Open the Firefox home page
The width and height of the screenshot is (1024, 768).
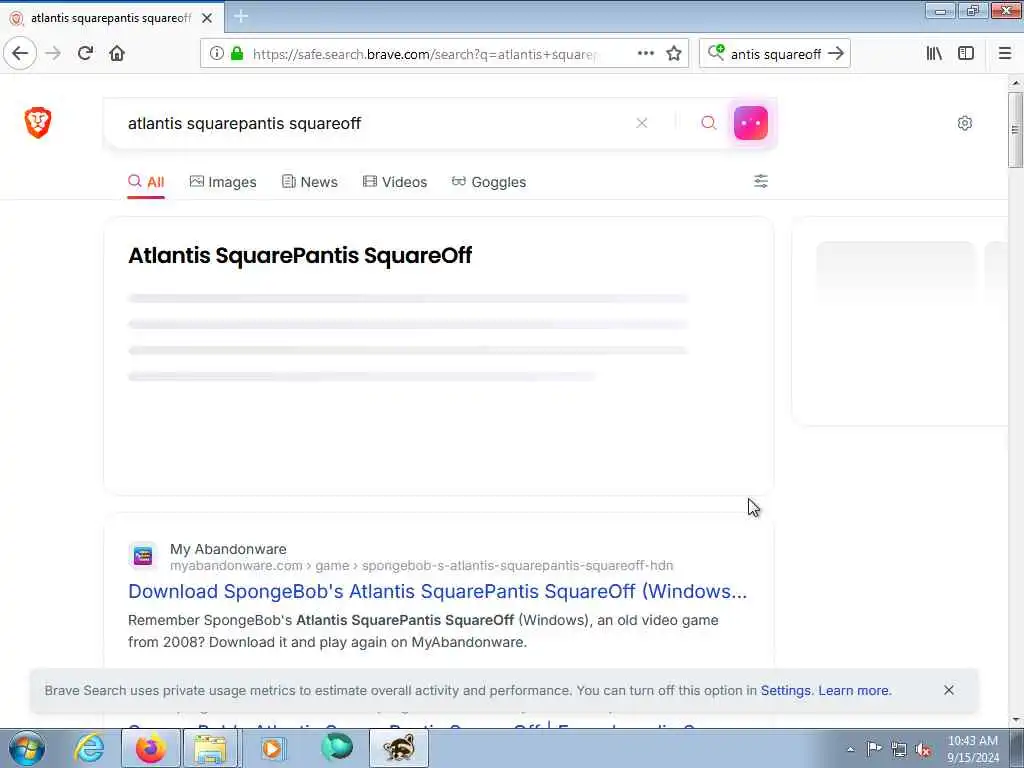pyautogui.click(x=117, y=53)
